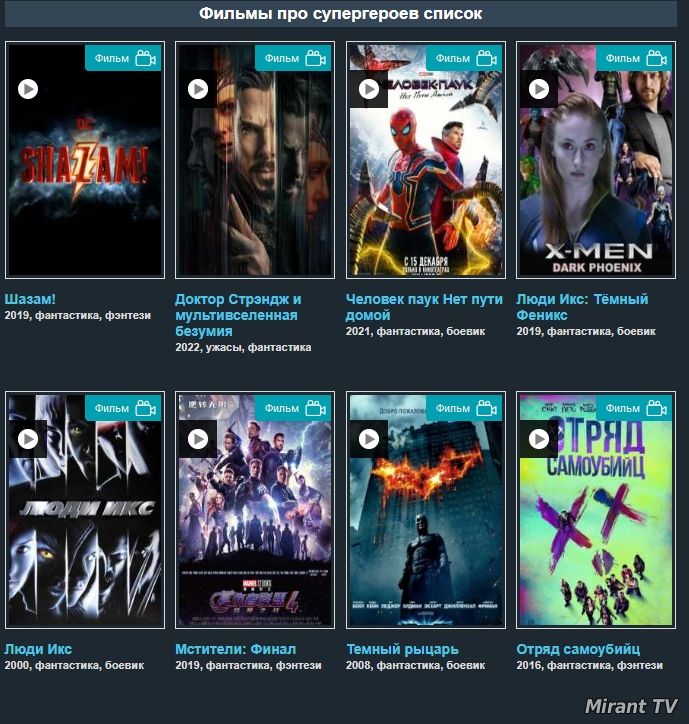Screen dimensions: 689x724
Task: Click the Фильм badge on the Мстители: Финал card
Action: pyautogui.click(x=293, y=408)
